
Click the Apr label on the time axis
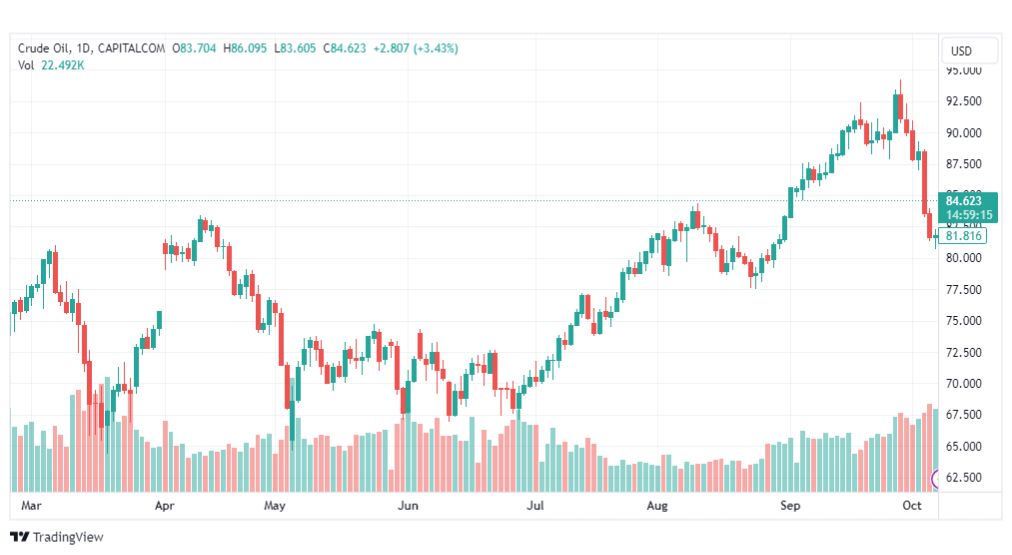(165, 506)
